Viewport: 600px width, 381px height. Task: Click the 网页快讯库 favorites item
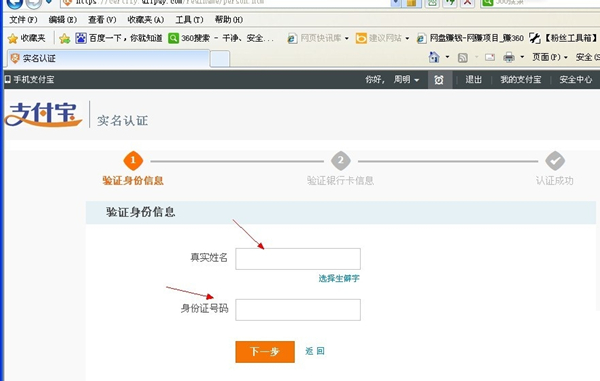point(315,38)
